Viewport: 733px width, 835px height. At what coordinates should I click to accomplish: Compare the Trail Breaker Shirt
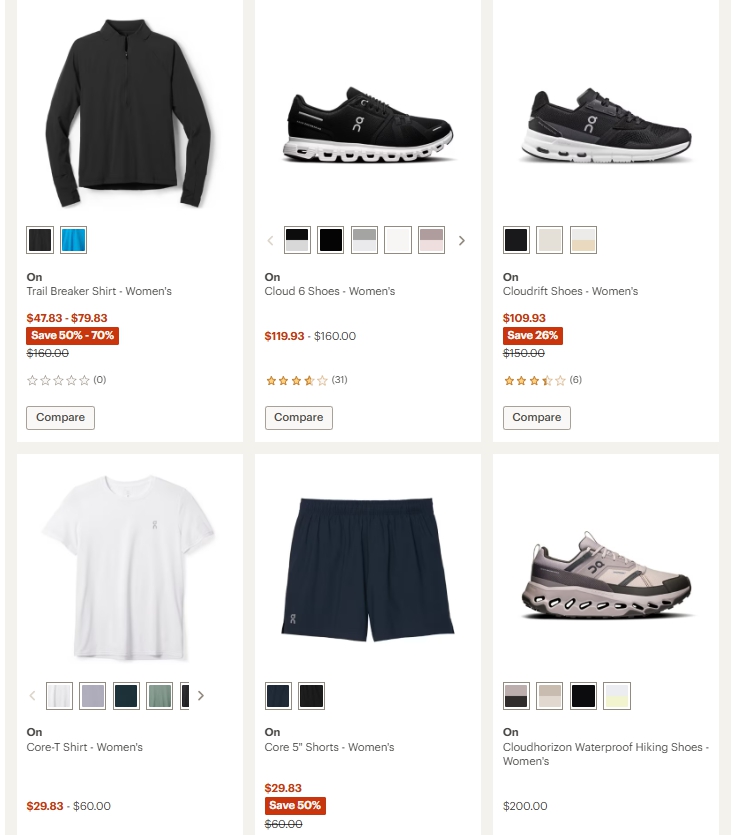point(60,417)
